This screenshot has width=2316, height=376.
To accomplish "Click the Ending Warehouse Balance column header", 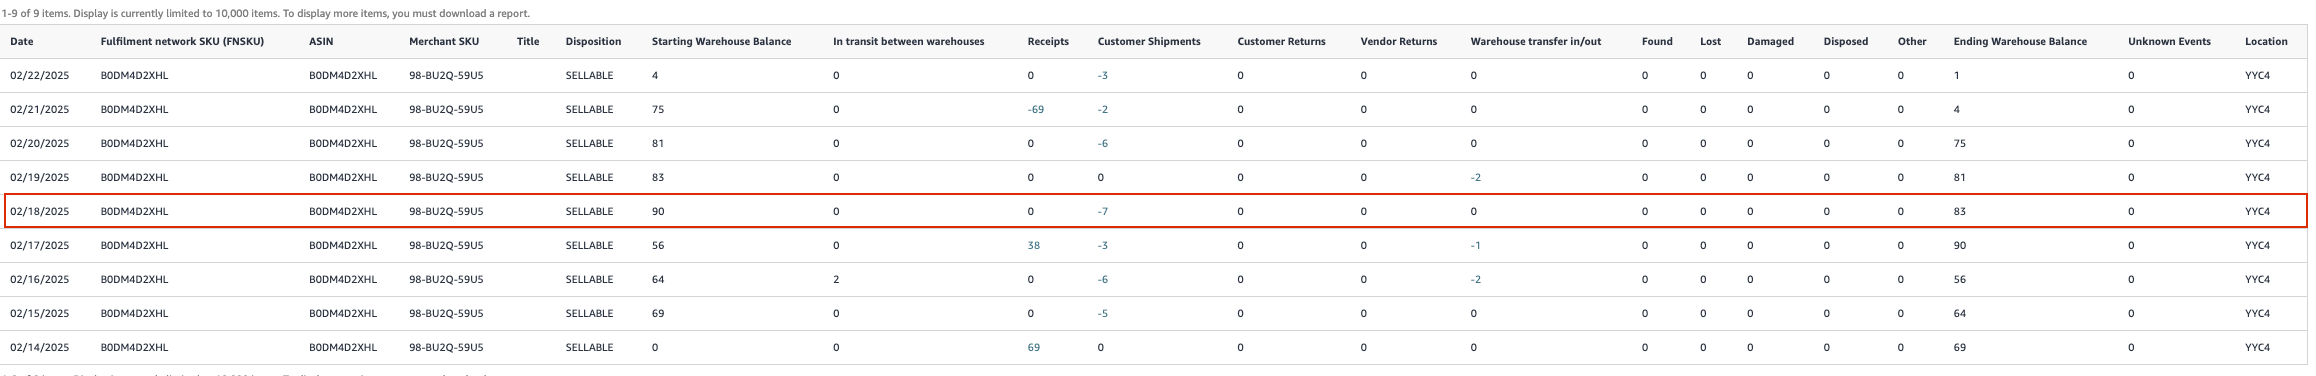I will point(2020,41).
